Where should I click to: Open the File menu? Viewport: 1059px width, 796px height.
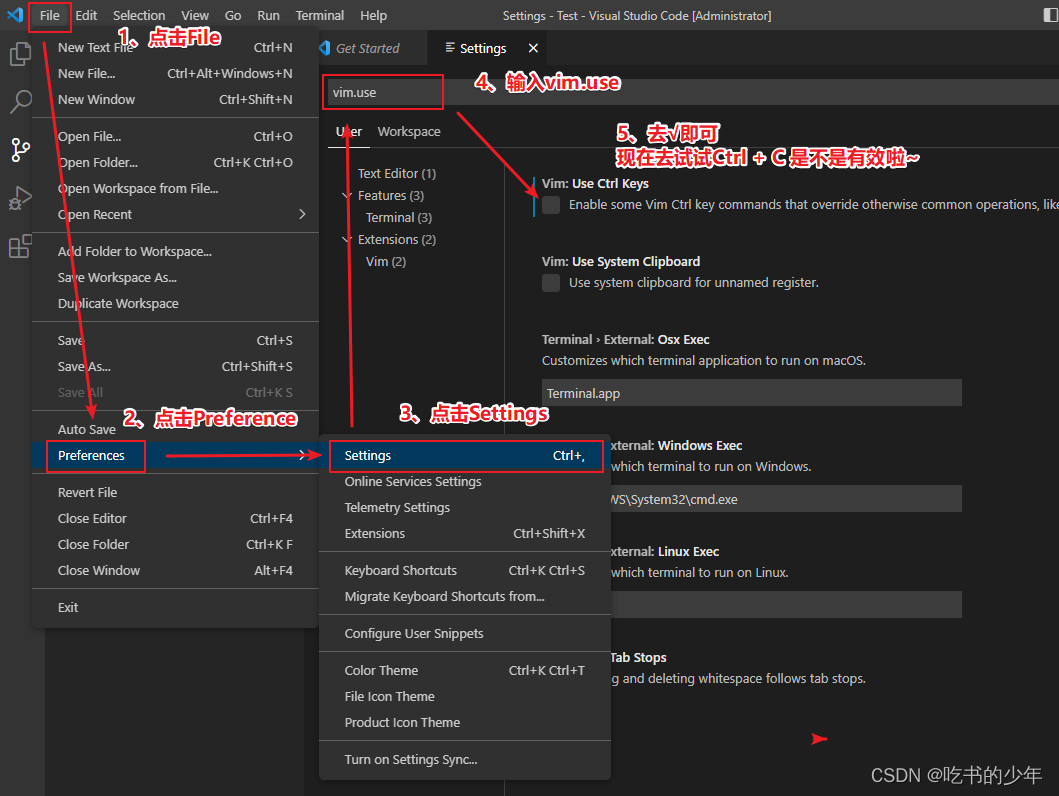tap(49, 15)
